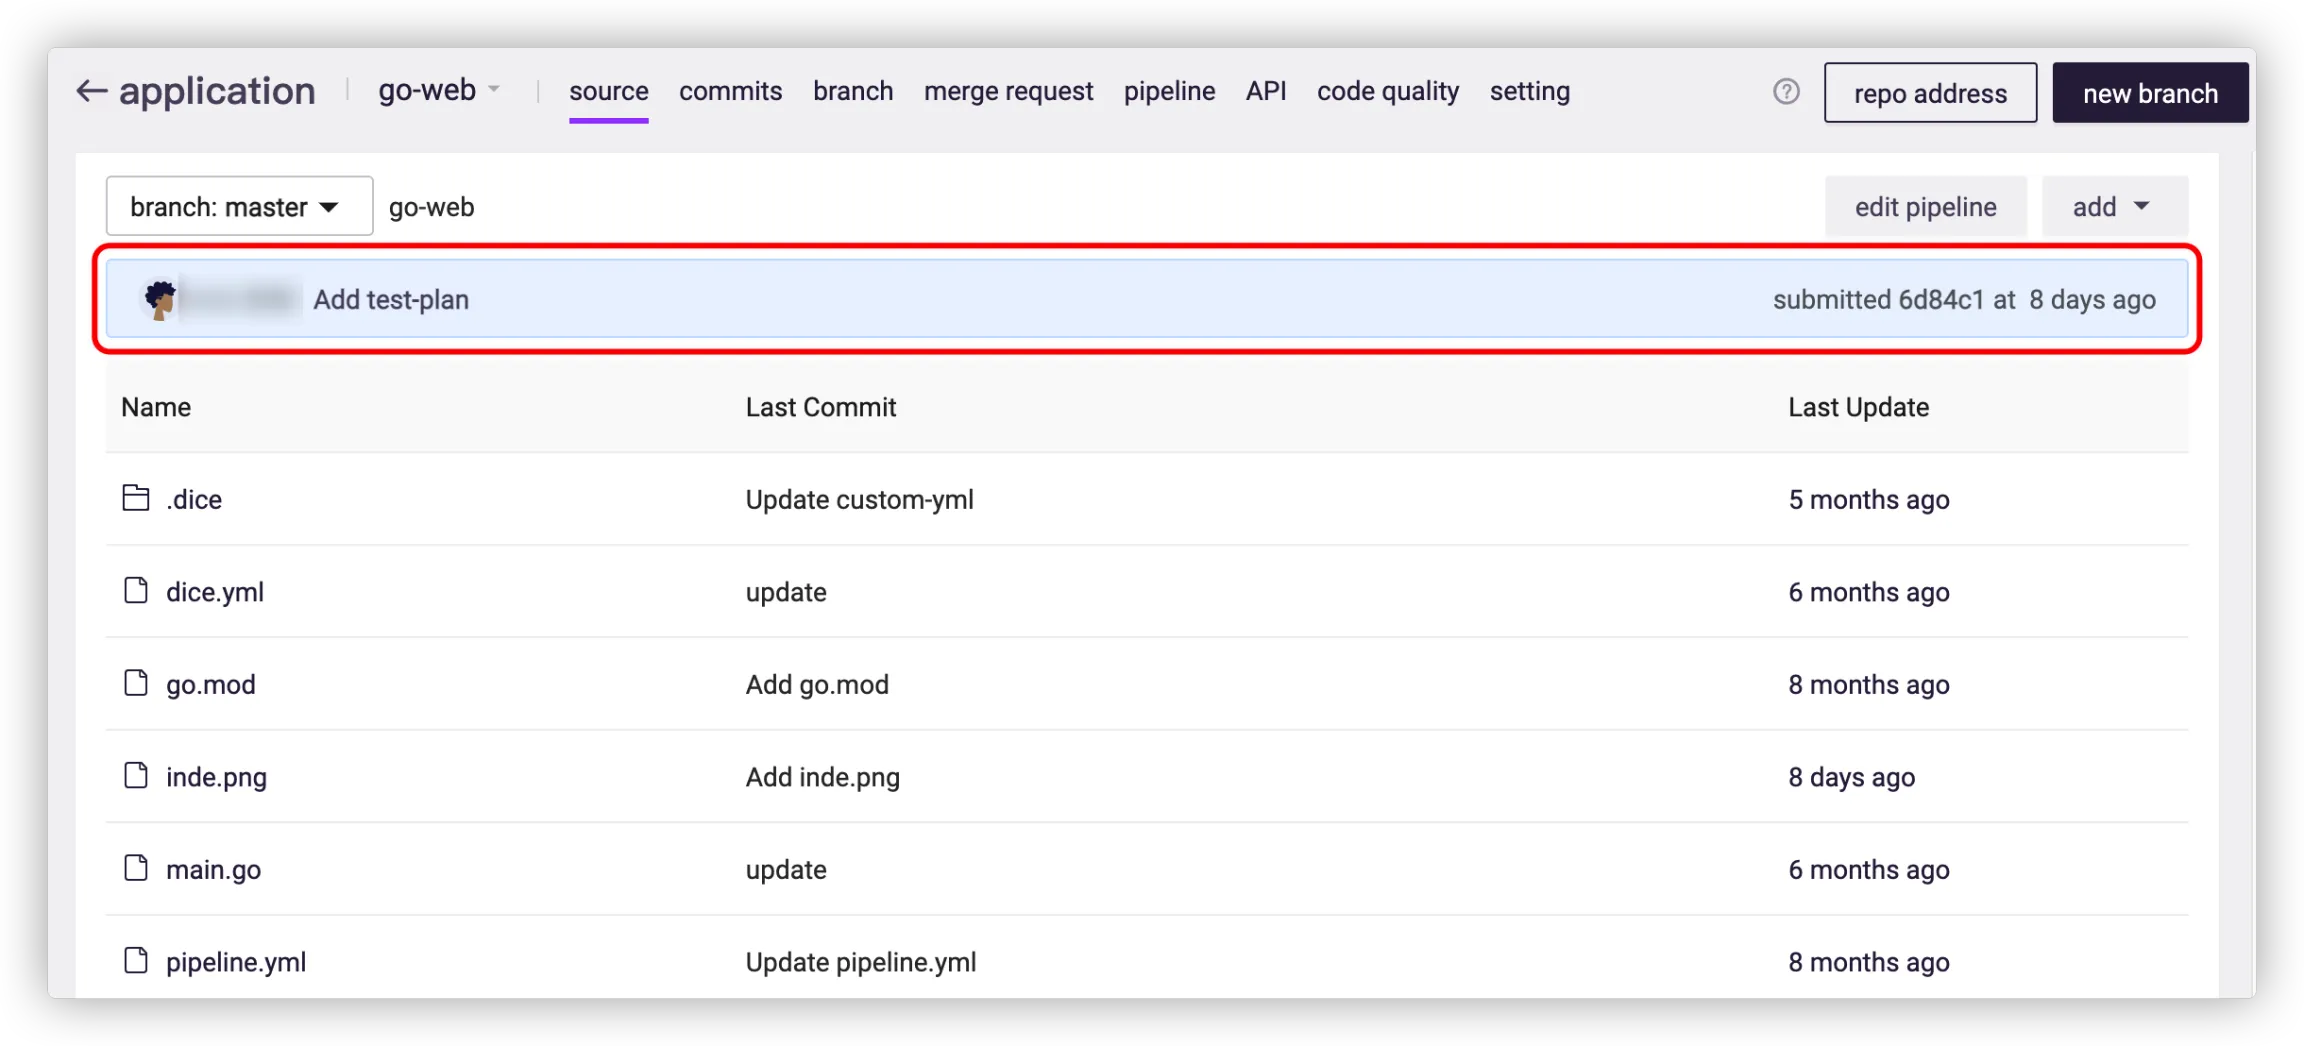Click the inde.png file icon

point(136,776)
